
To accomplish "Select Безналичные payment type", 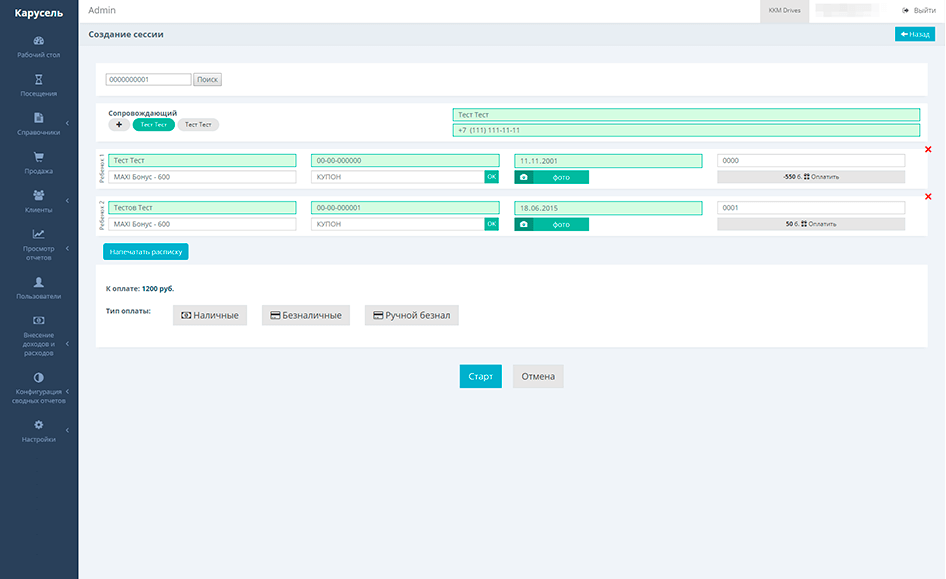I will (305, 315).
